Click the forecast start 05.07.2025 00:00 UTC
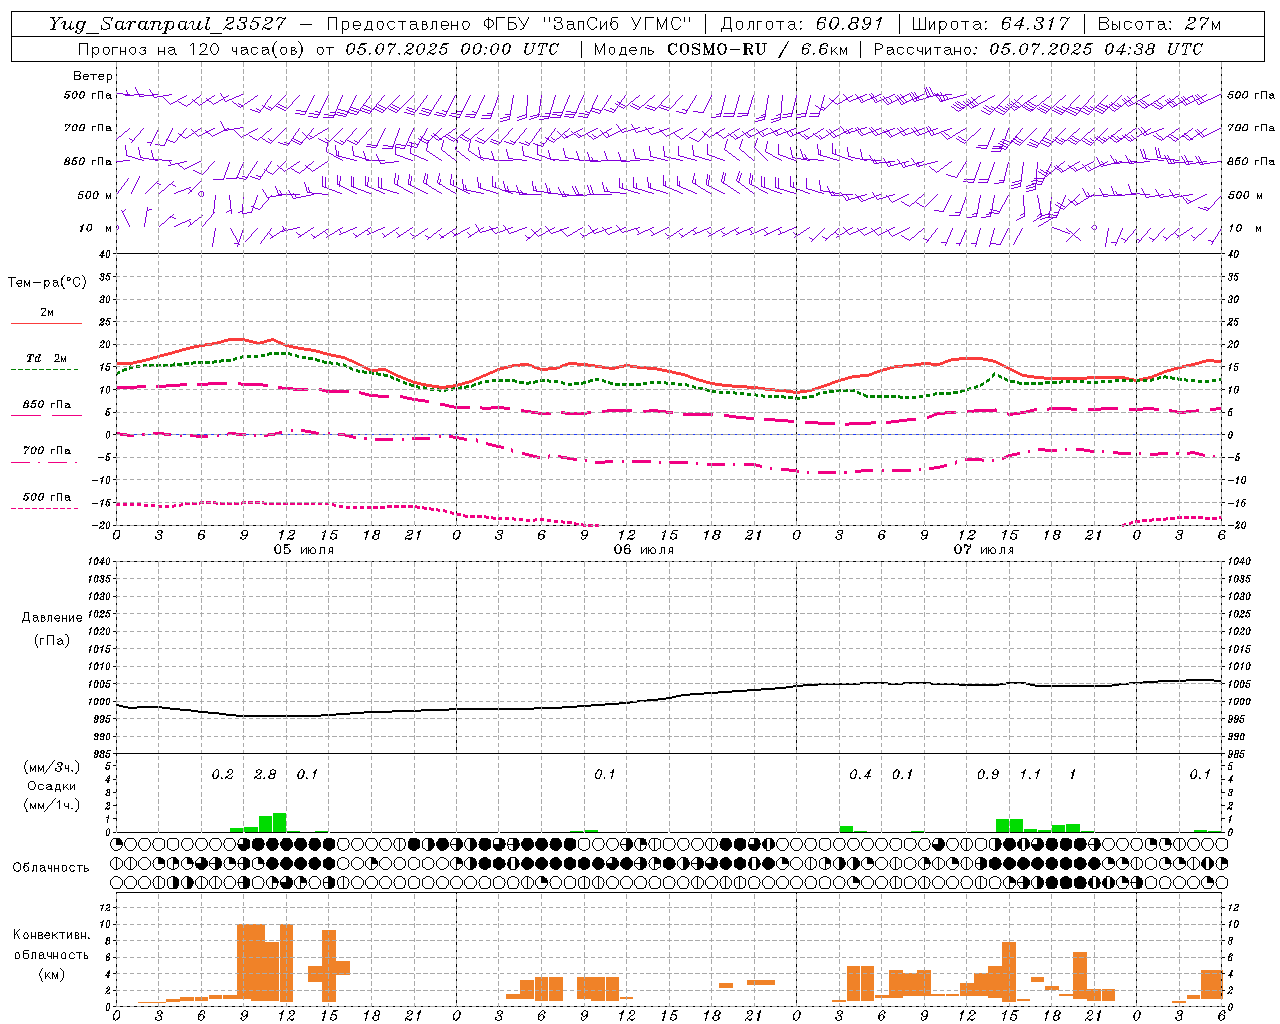 click(x=452, y=49)
